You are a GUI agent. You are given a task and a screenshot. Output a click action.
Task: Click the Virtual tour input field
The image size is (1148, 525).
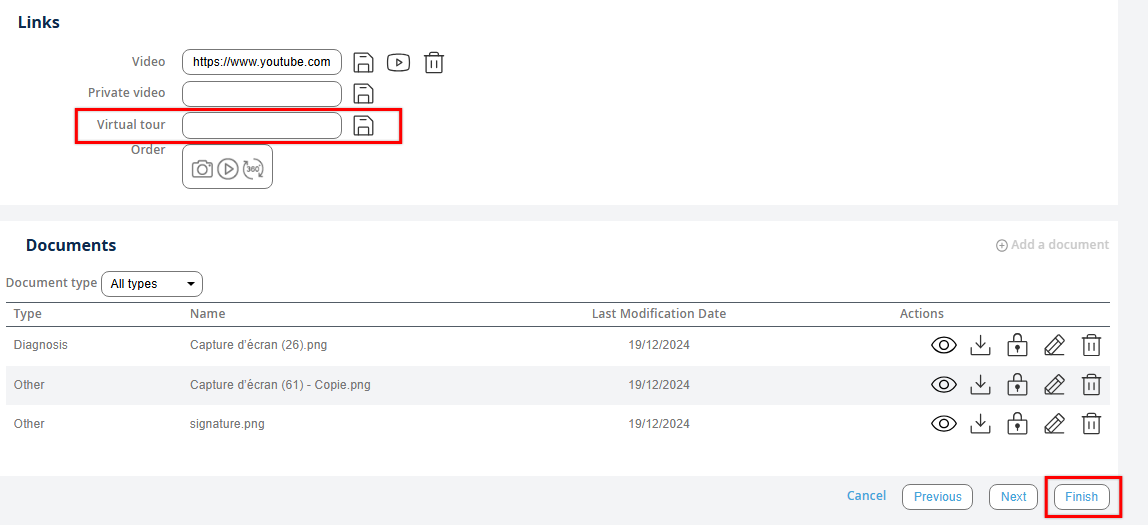point(262,125)
